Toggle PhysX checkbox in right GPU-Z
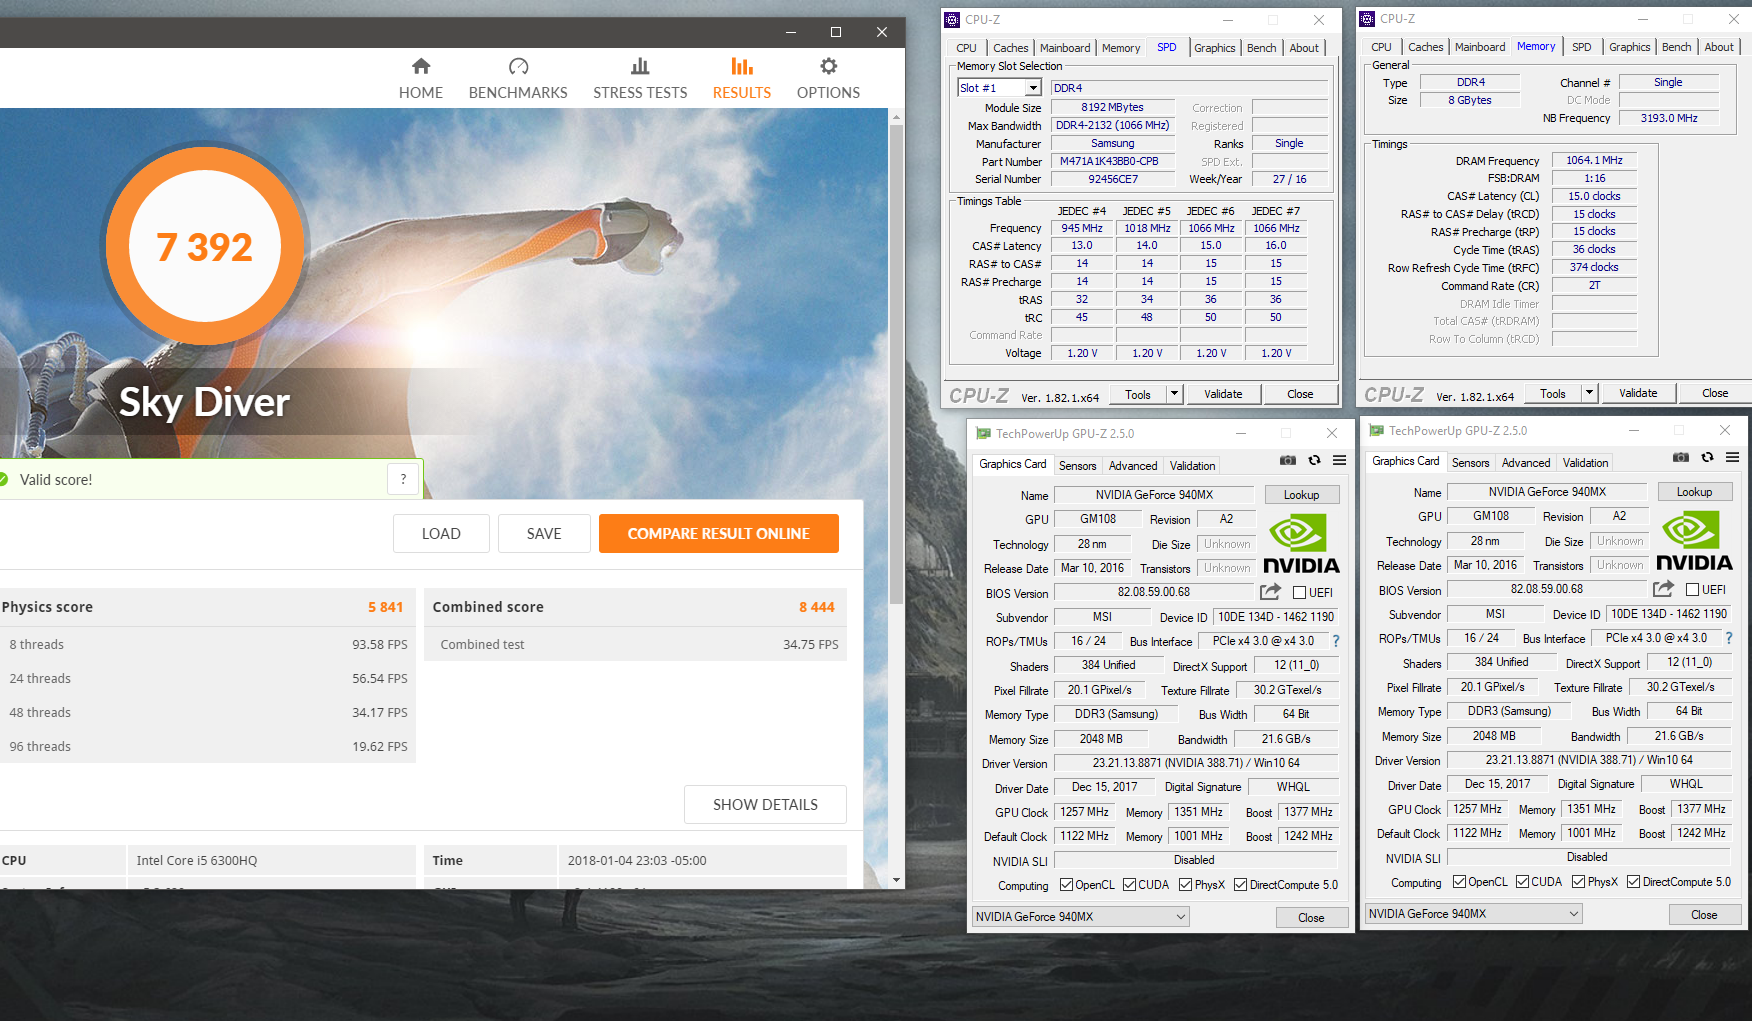Viewport: 1752px width, 1021px height. point(1578,882)
